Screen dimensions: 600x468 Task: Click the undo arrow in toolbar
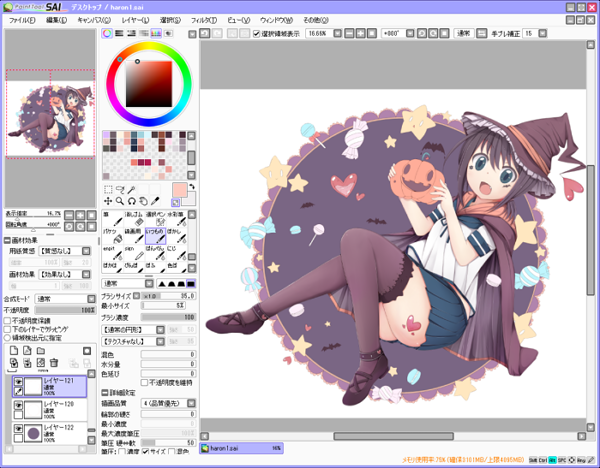(x=205, y=34)
